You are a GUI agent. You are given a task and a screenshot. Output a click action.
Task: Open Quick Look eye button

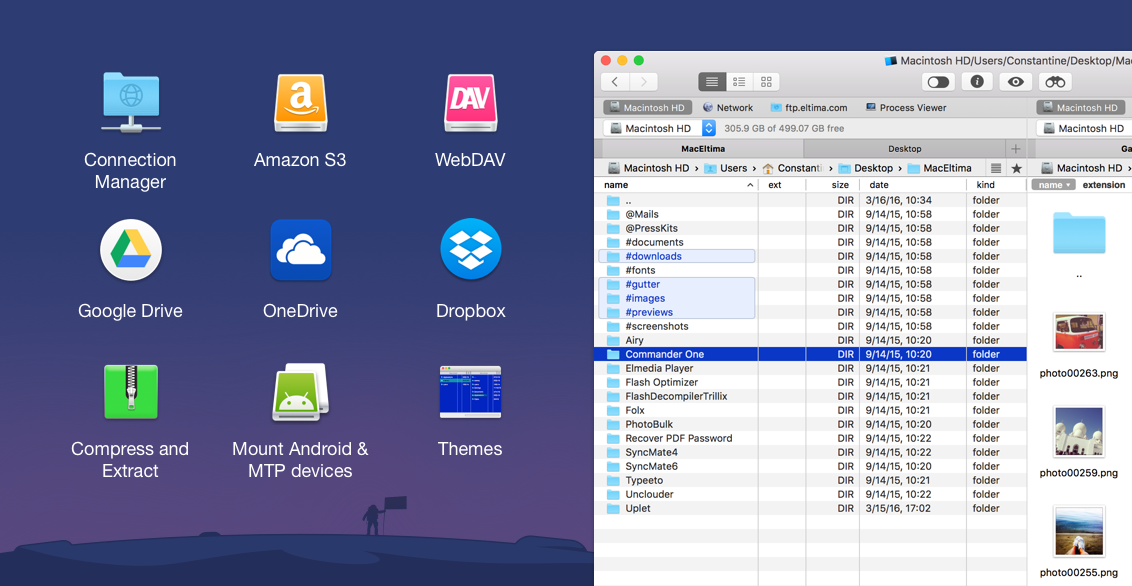coord(1016,82)
